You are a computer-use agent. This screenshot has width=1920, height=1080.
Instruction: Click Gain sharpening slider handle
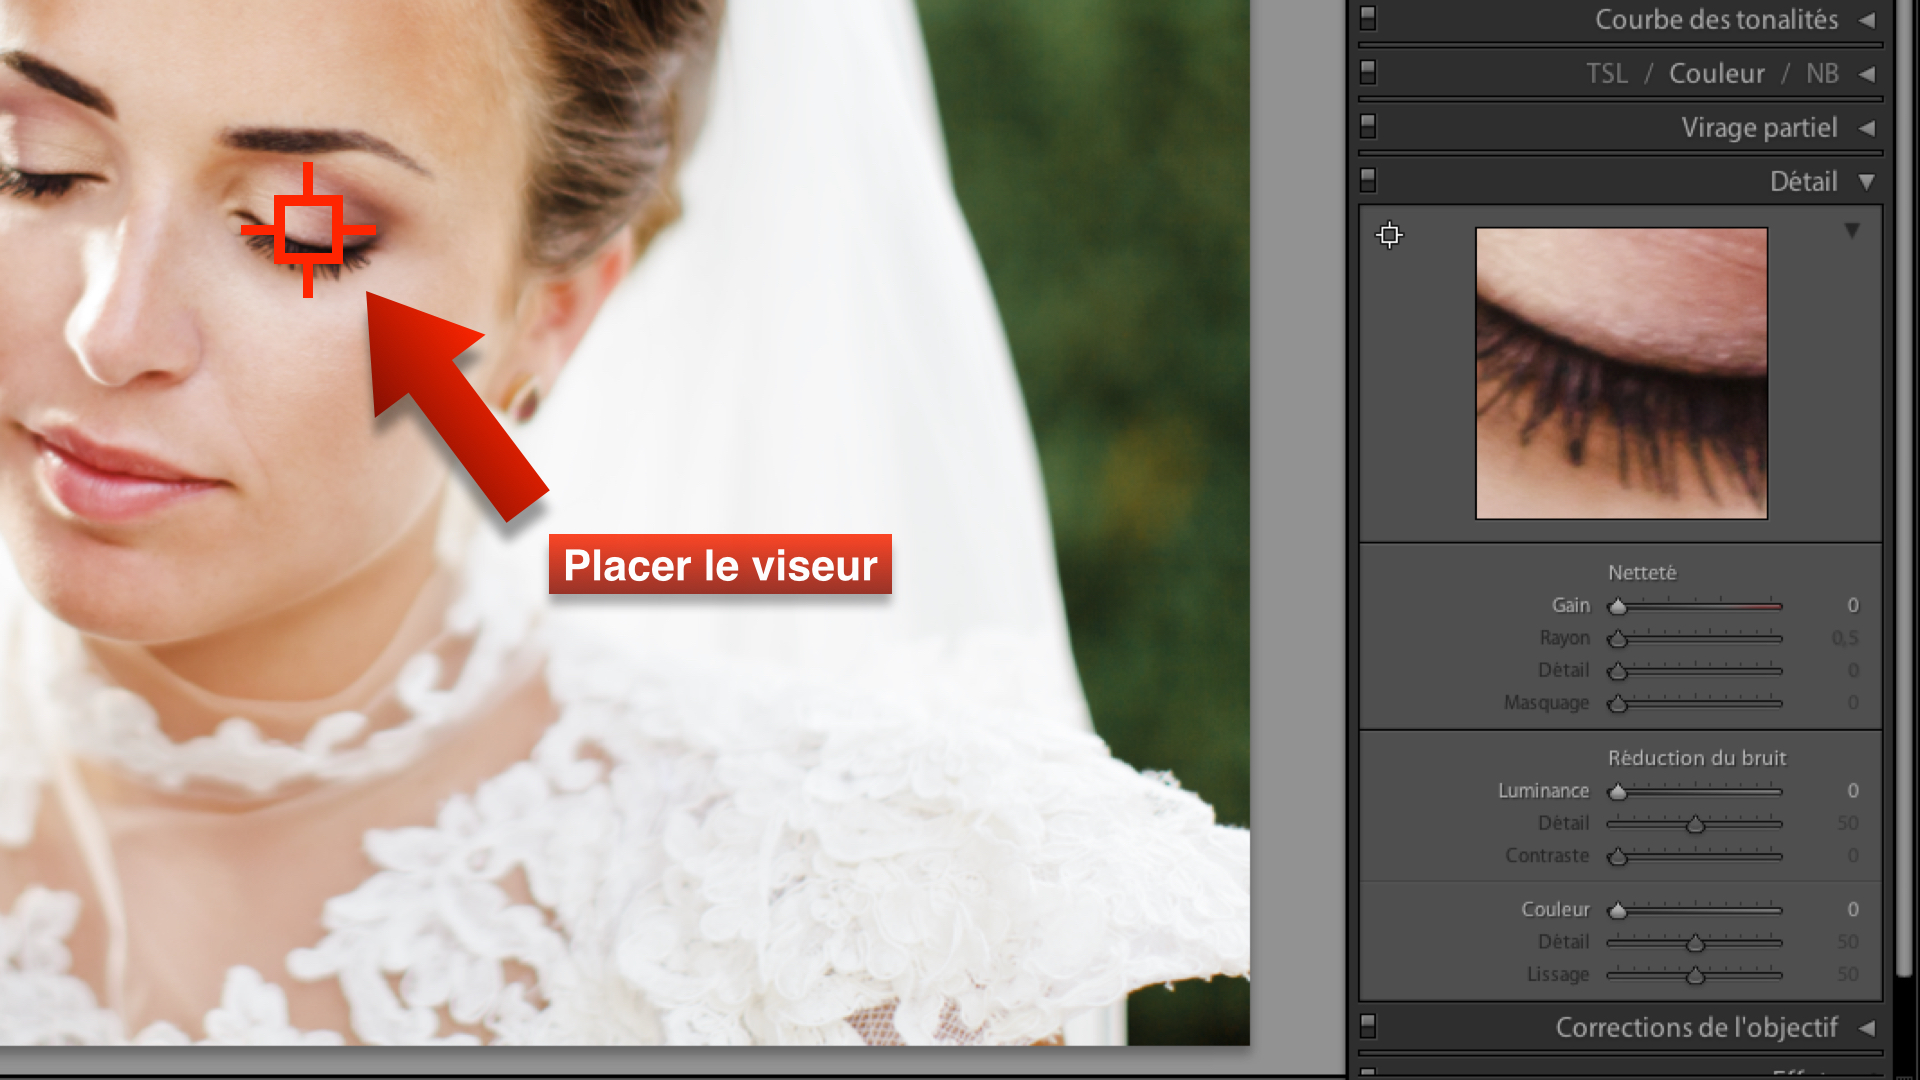(x=1617, y=607)
